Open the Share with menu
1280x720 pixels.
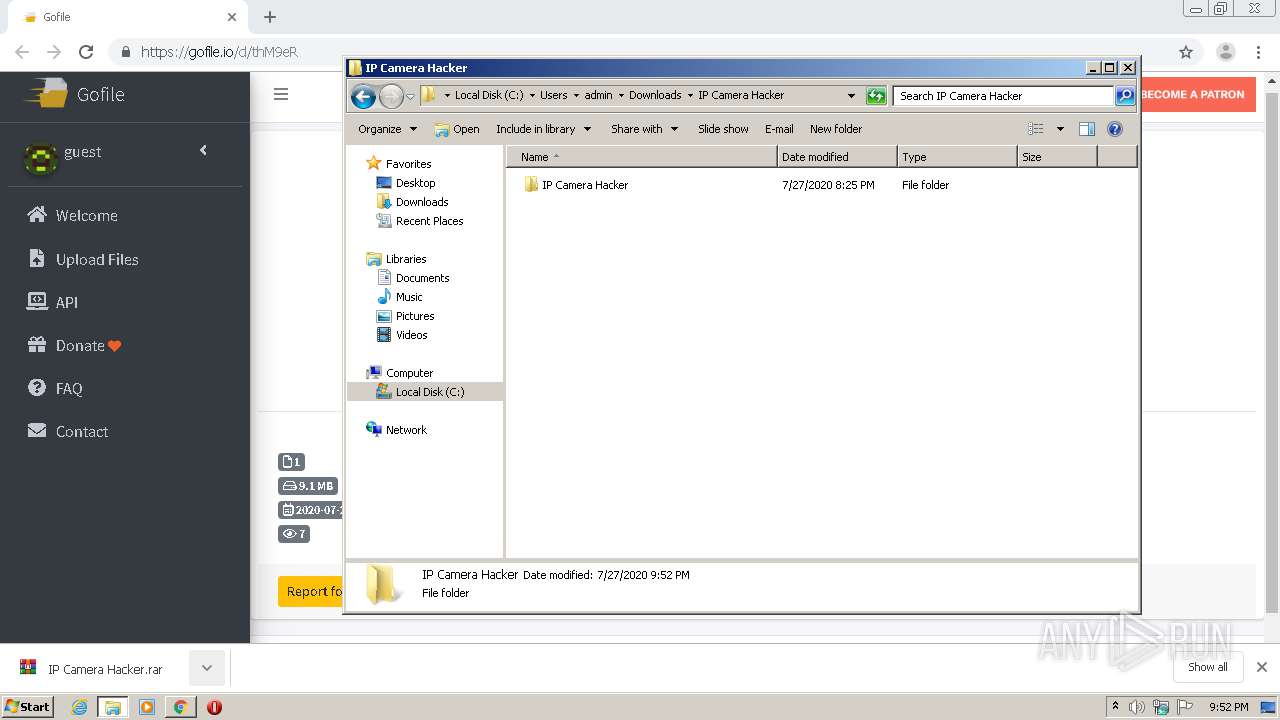point(644,129)
